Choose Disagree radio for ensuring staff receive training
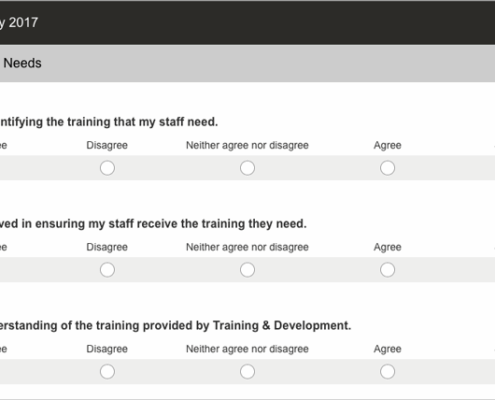Screen dimensions: 495x400 click(107, 270)
